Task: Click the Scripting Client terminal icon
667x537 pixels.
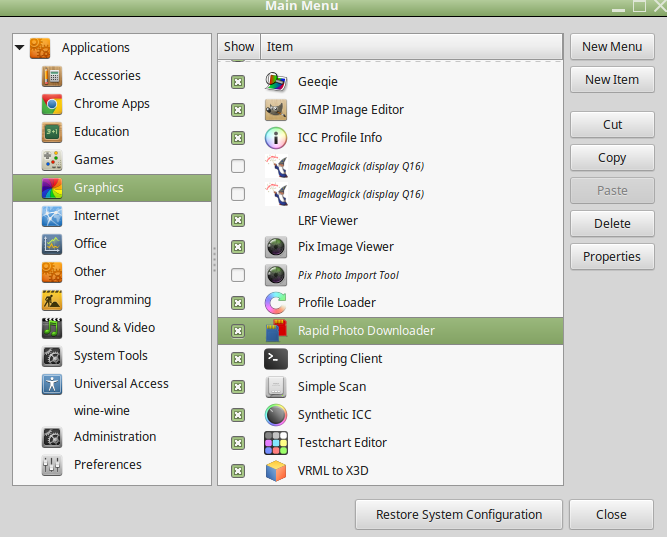Action: [276, 359]
